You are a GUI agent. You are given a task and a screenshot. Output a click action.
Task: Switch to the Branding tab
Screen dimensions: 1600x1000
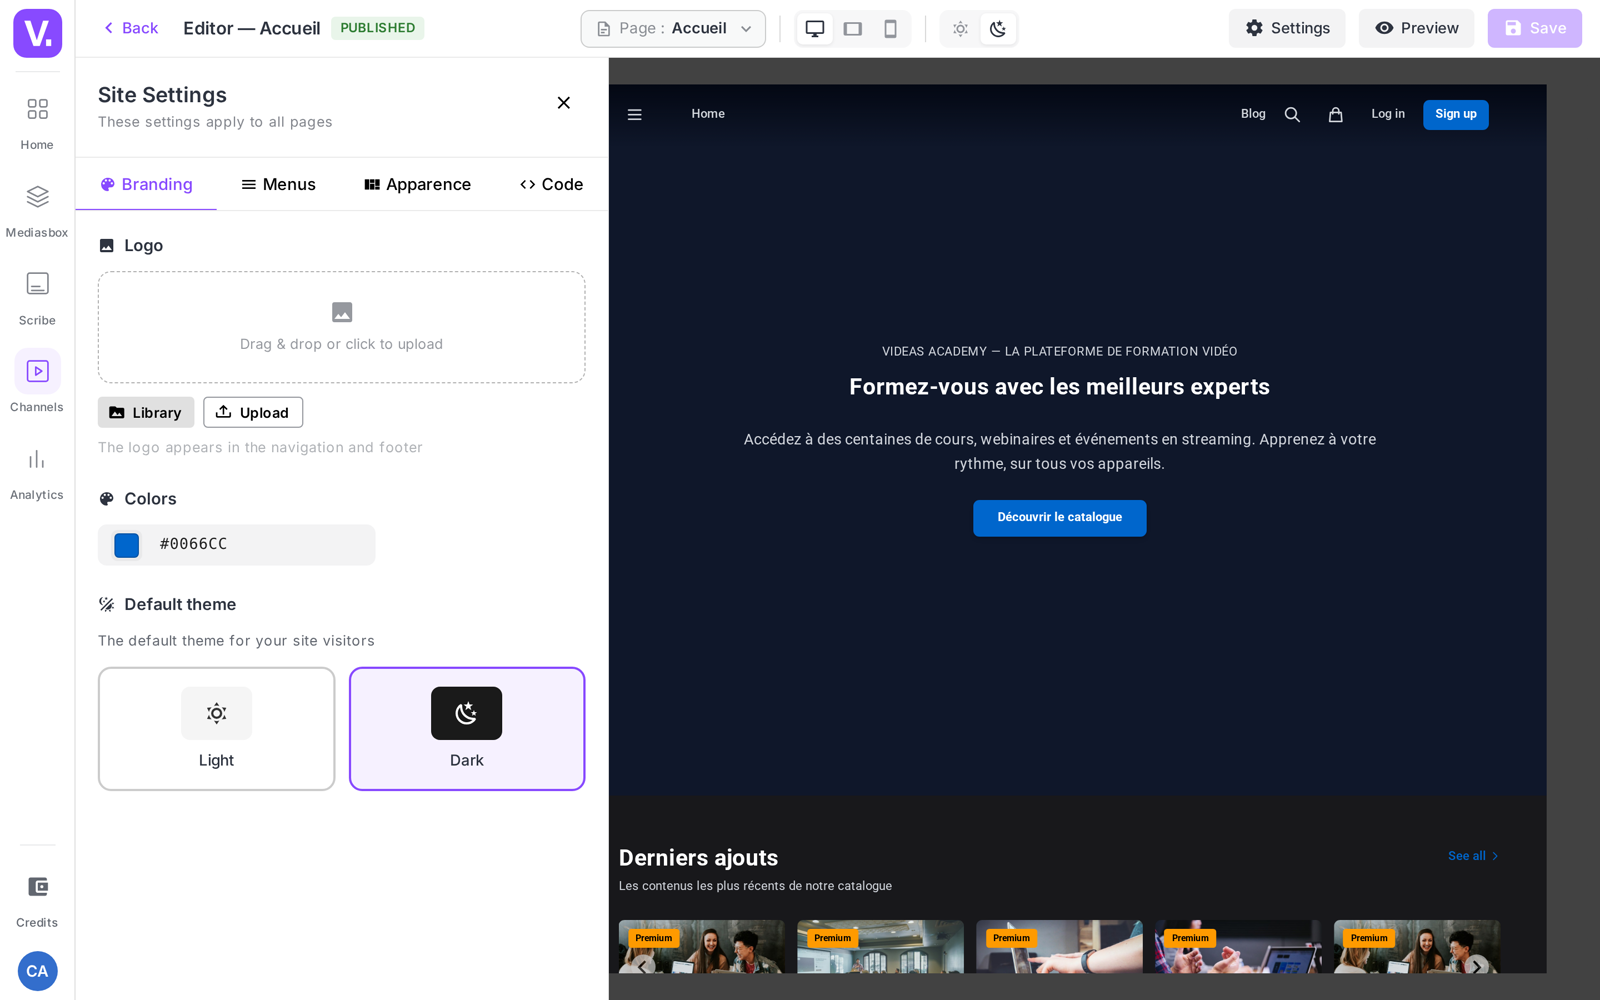(147, 185)
